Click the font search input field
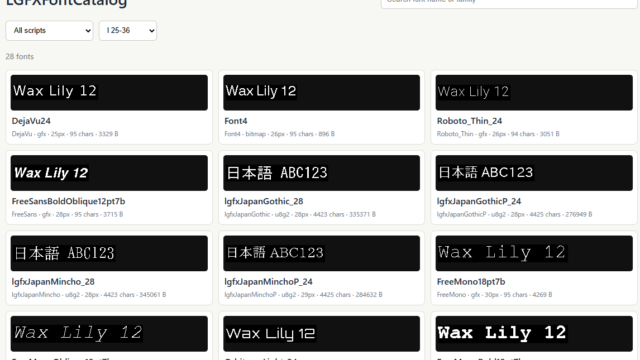 coord(509,3)
